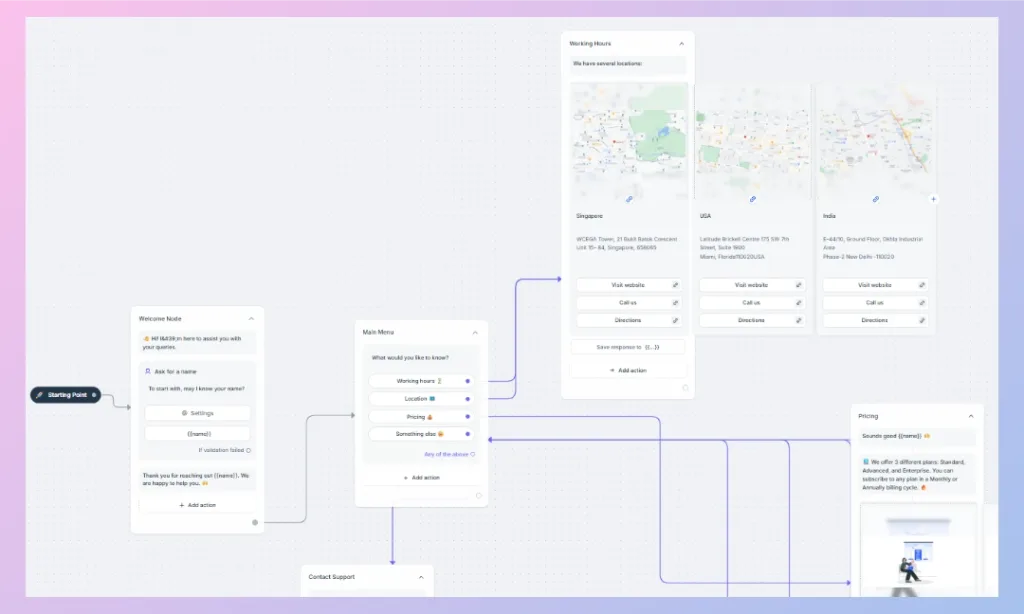Edit Singapore's Call us button icon
Image resolution: width=1024 pixels, height=614 pixels.
pyautogui.click(x=675, y=302)
